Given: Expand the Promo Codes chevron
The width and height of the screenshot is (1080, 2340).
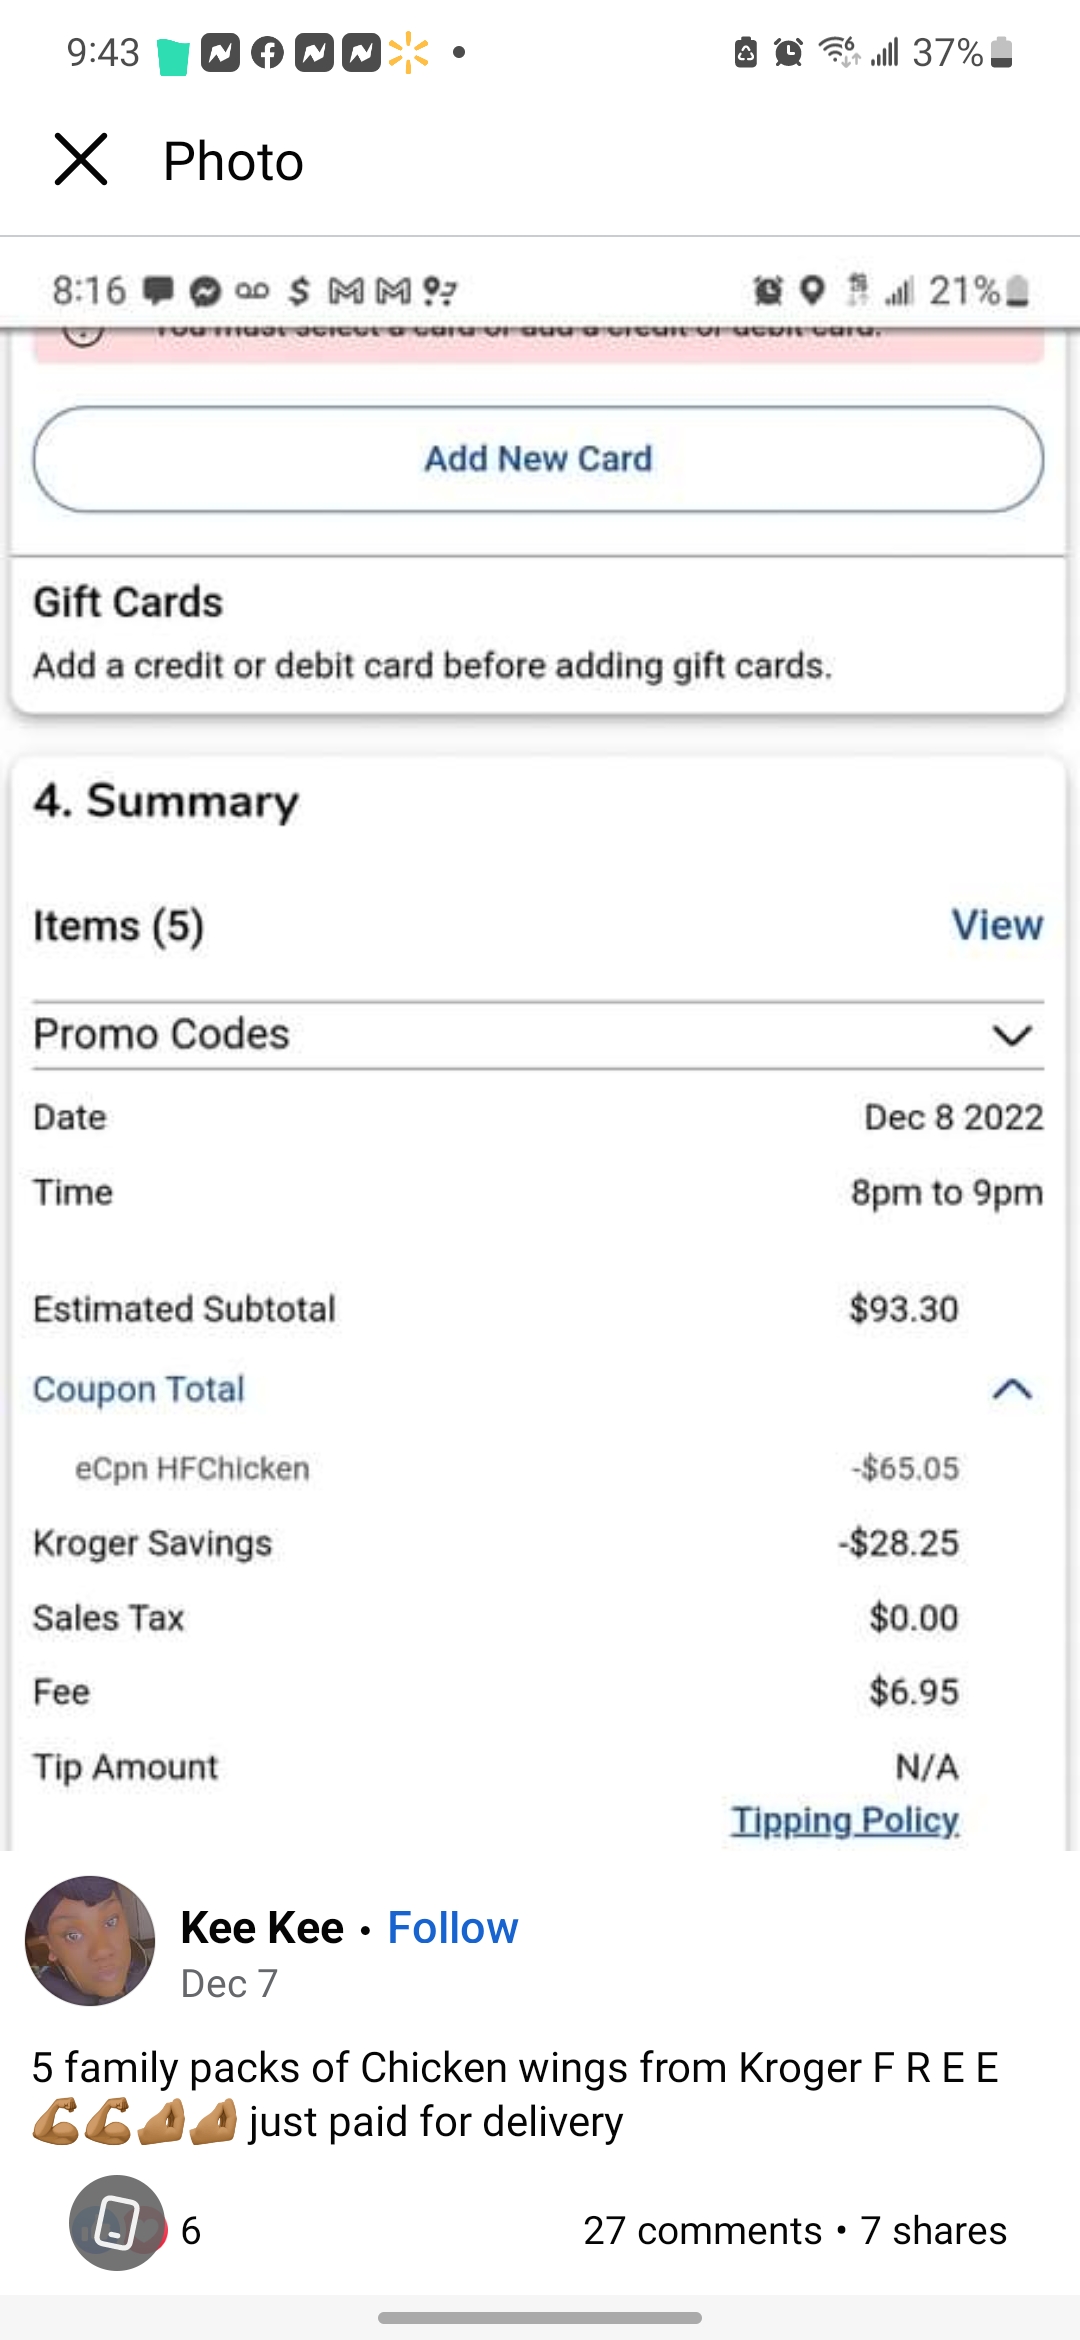Looking at the screenshot, I should [1011, 1035].
